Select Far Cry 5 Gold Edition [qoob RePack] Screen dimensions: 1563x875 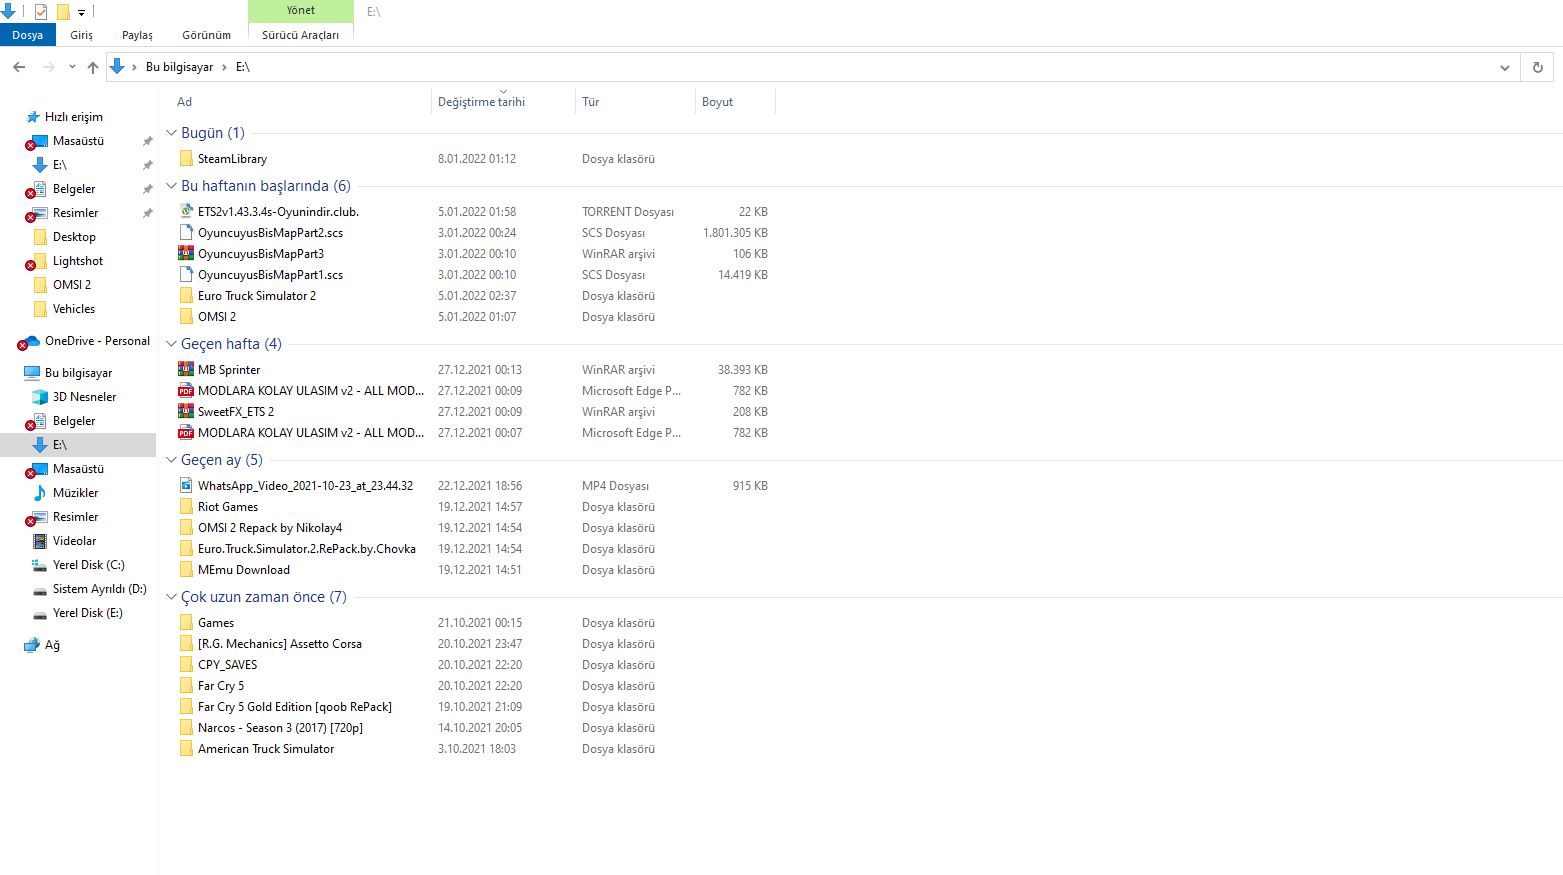click(x=295, y=707)
